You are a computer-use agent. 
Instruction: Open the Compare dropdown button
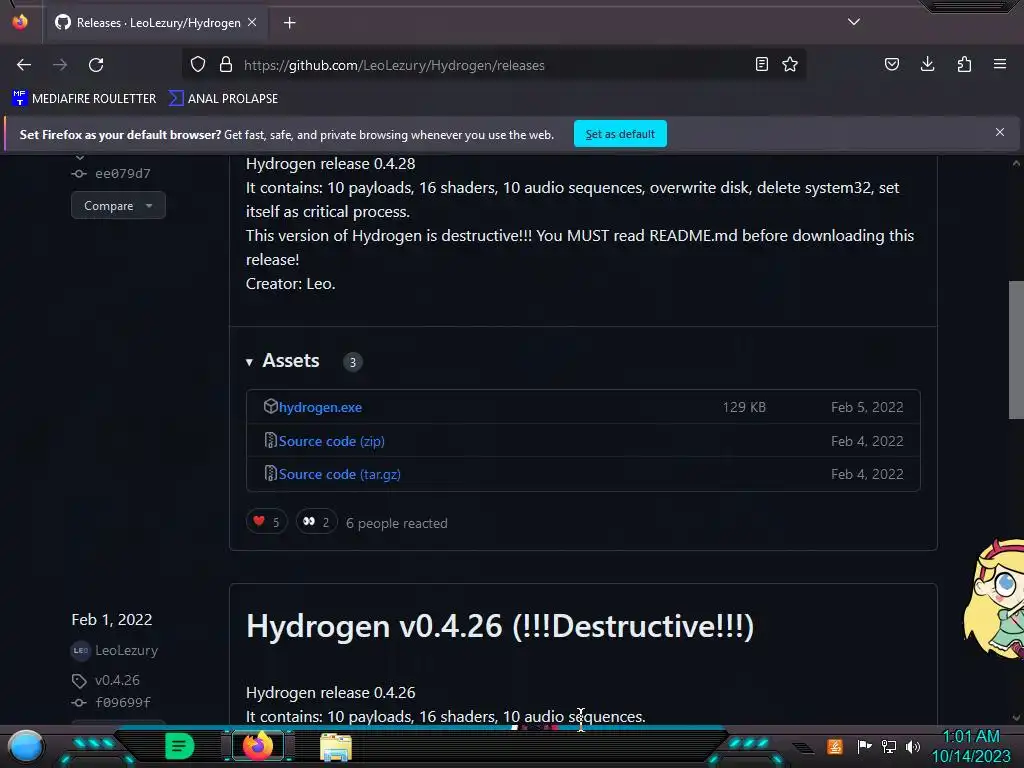tap(118, 206)
